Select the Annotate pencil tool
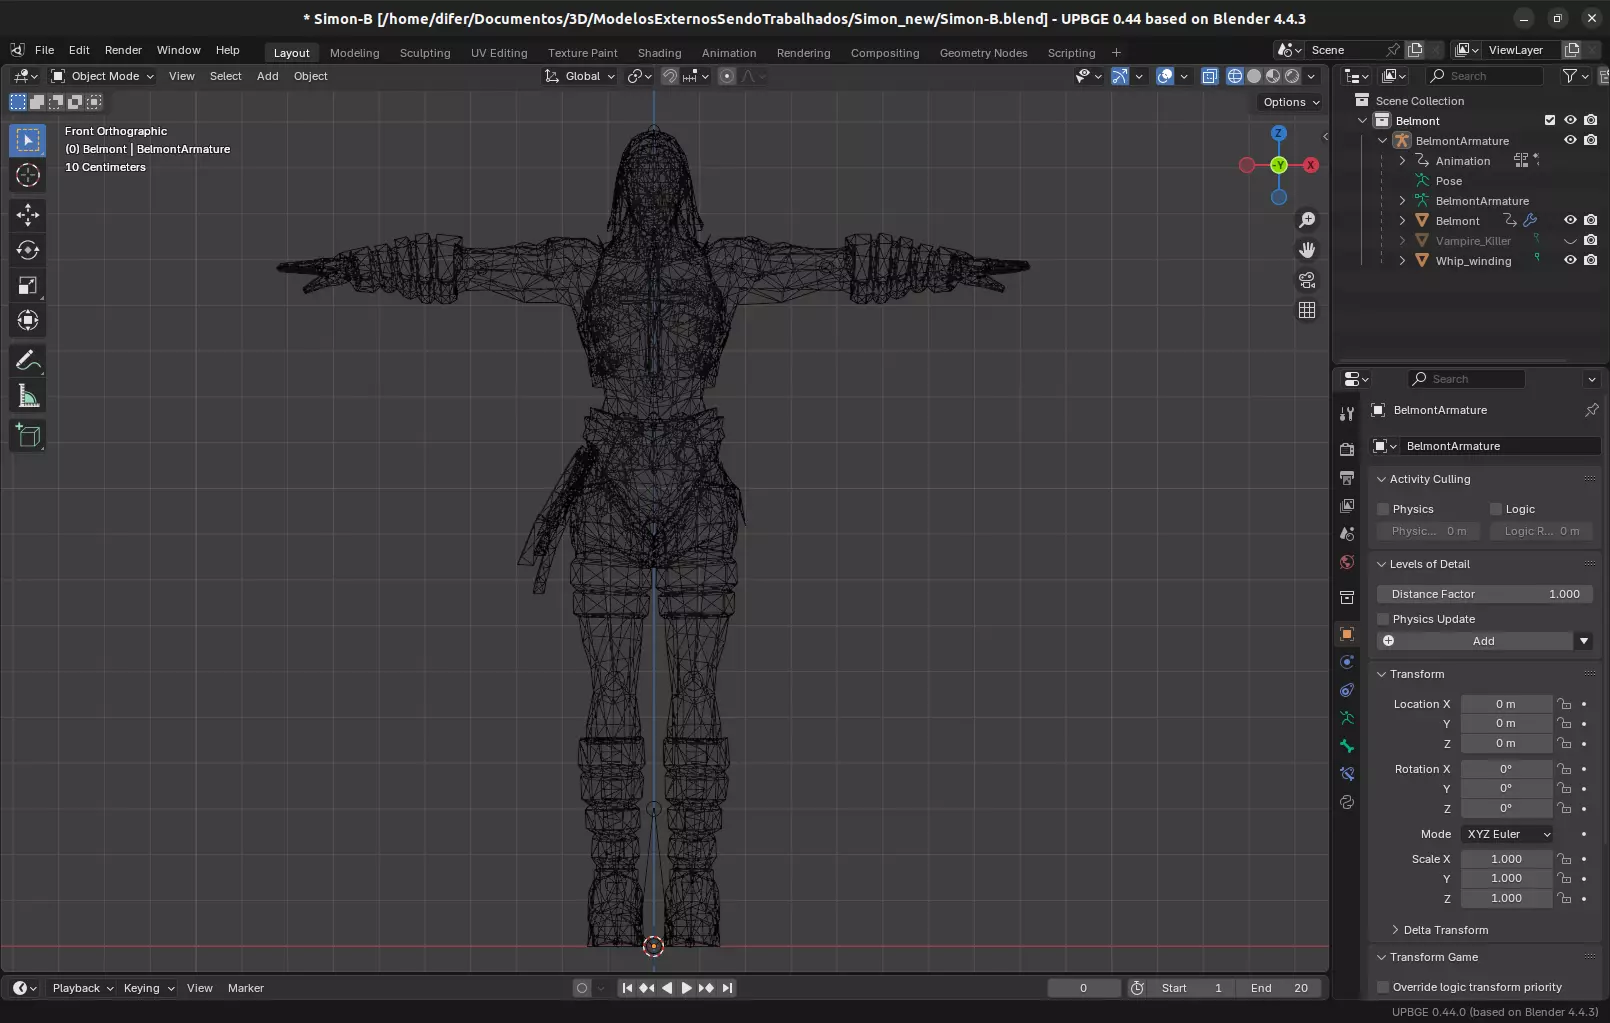This screenshot has width=1610, height=1023. pyautogui.click(x=28, y=360)
